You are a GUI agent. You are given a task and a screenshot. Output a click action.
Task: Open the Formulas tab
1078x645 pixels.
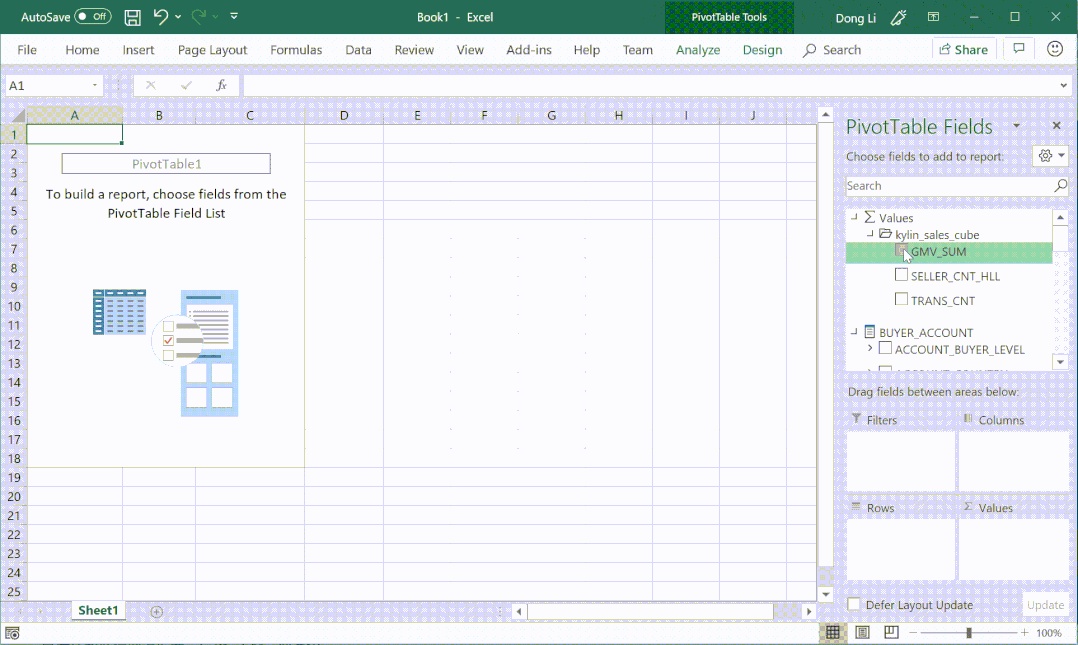[x=296, y=50]
